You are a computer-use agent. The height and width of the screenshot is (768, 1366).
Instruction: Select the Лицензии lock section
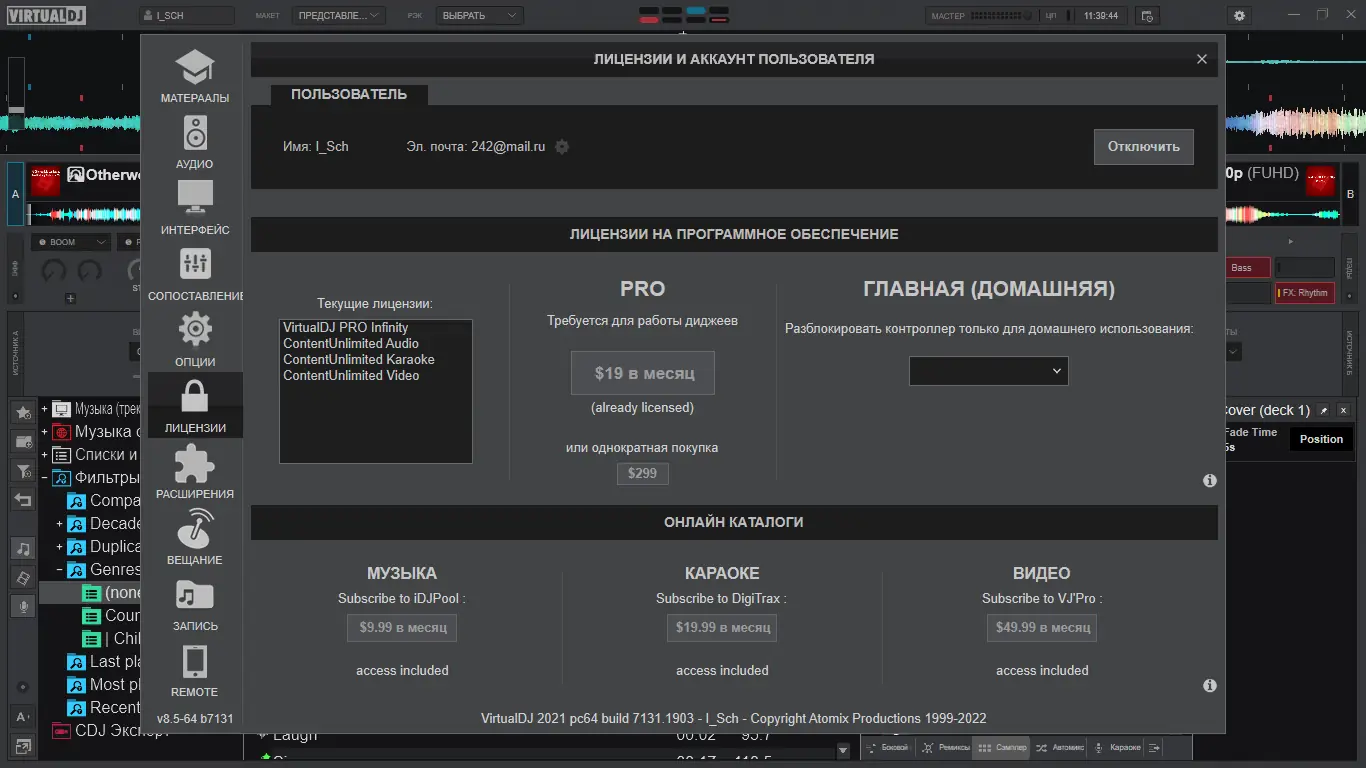(x=195, y=405)
